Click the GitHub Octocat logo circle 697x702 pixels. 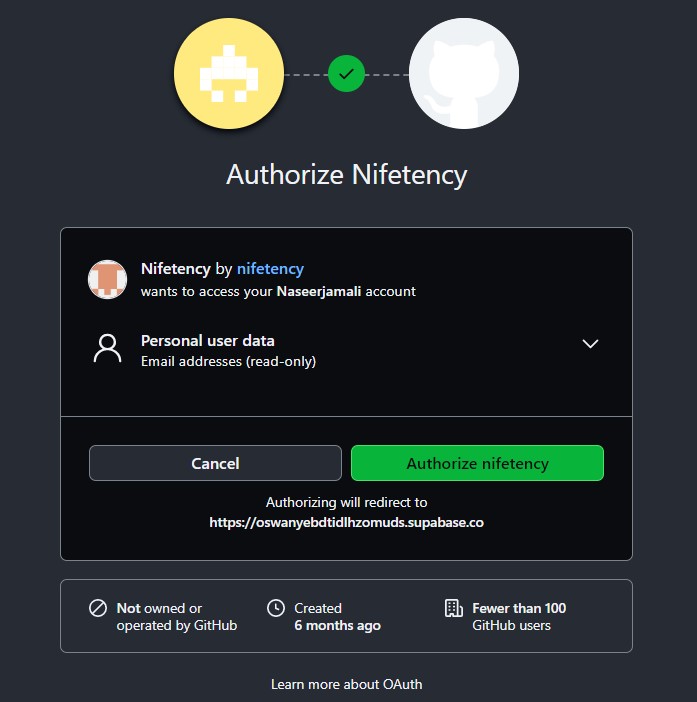(464, 73)
